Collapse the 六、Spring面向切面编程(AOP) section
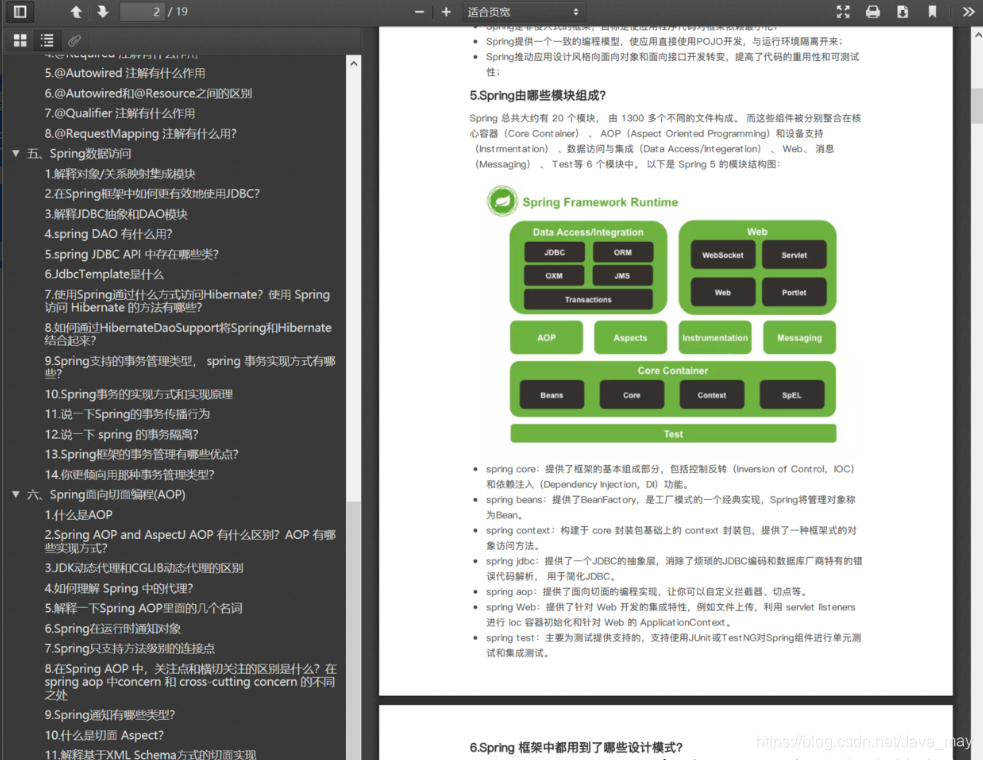The height and width of the screenshot is (760, 983). coord(16,494)
